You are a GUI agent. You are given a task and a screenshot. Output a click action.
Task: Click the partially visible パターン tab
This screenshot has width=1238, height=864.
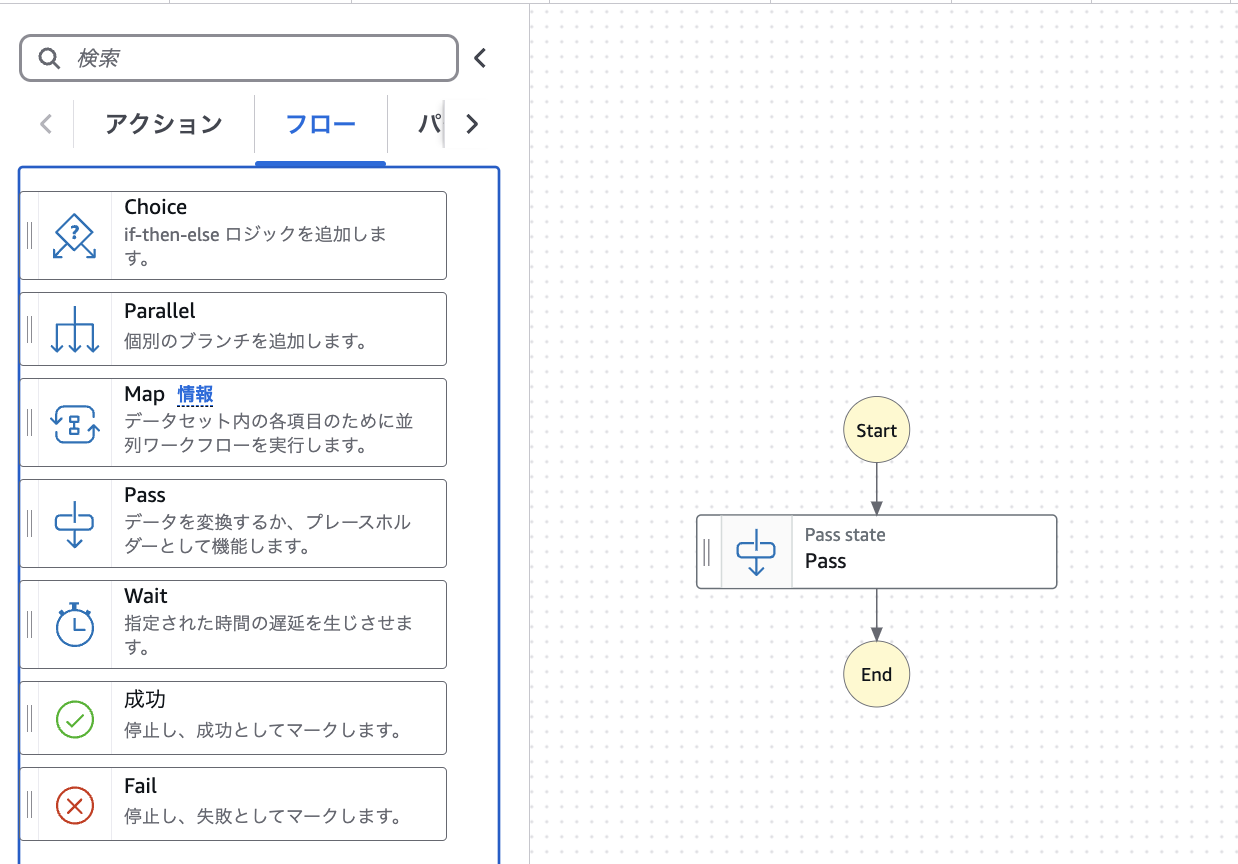pyautogui.click(x=430, y=122)
